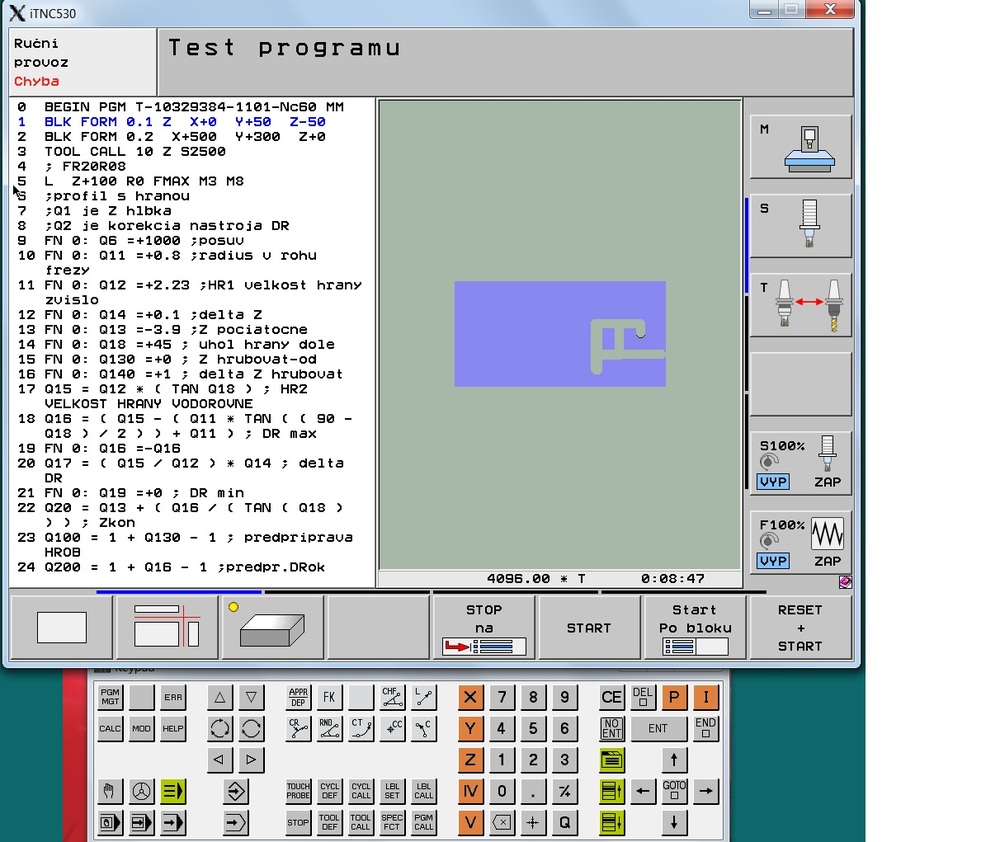The image size is (1000, 842).
Task: Click the M machine functions softkey
Action: (800, 147)
